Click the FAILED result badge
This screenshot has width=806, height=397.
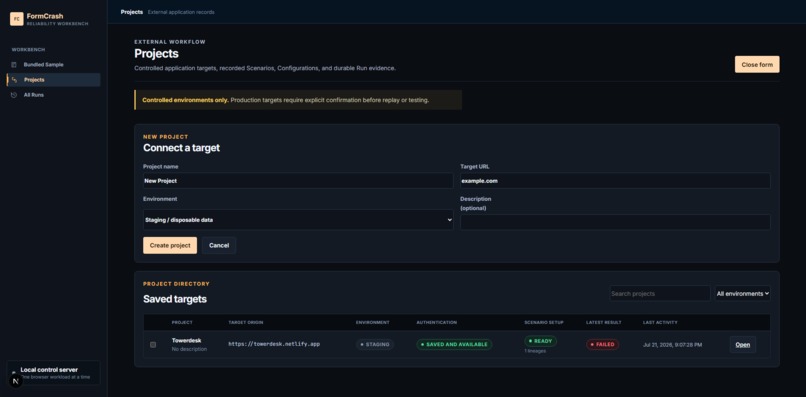602,345
